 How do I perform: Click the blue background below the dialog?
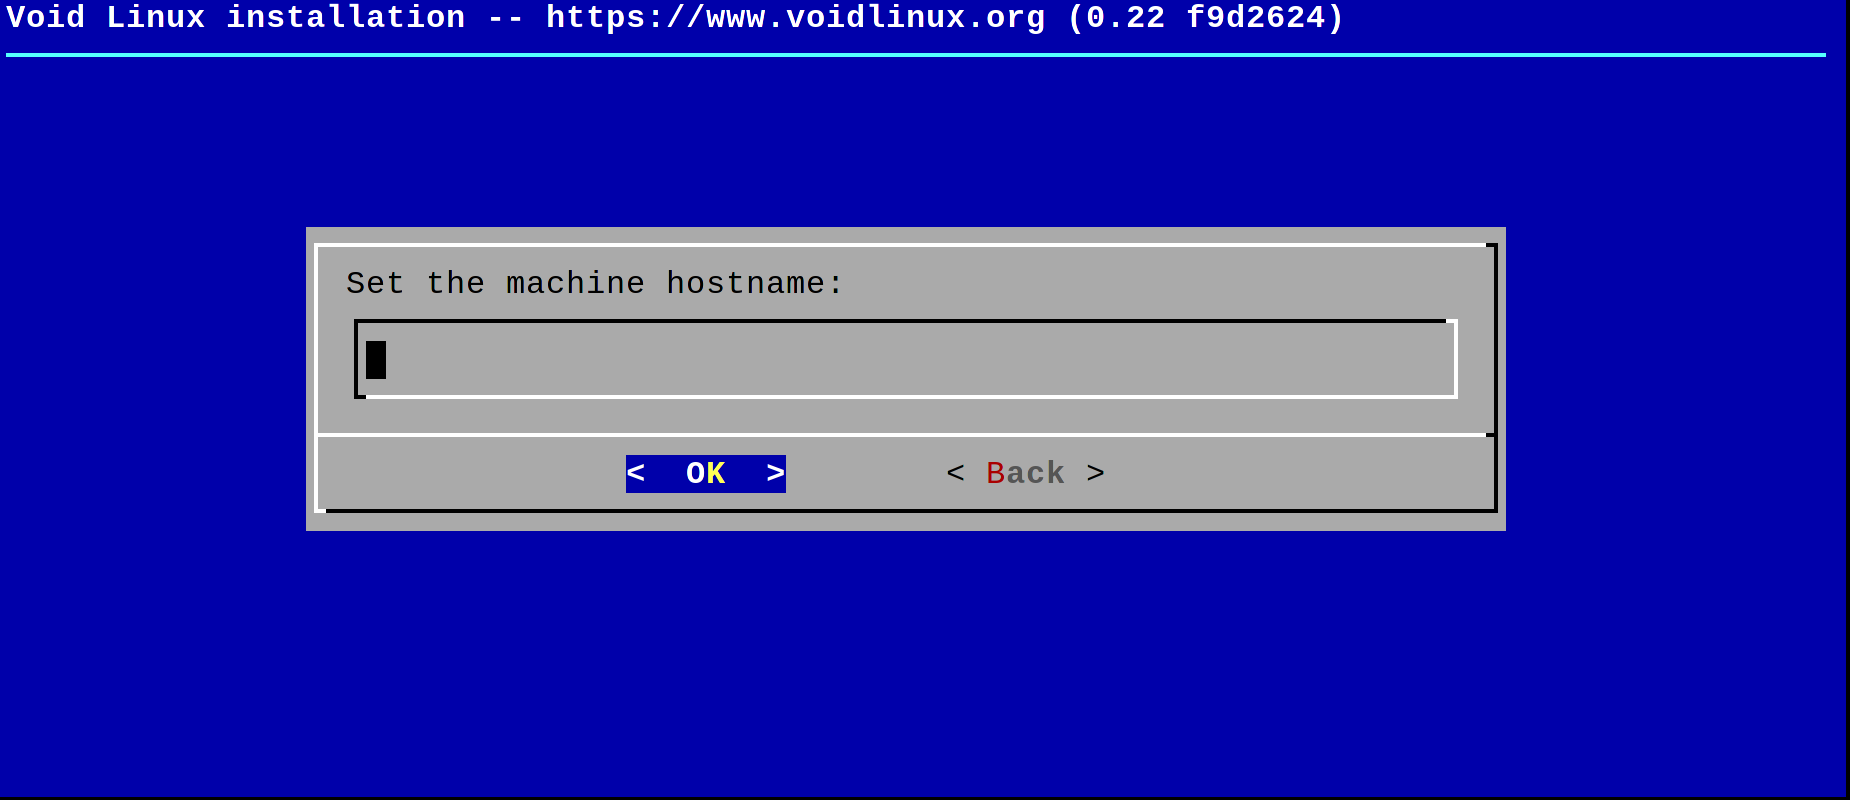point(905,660)
